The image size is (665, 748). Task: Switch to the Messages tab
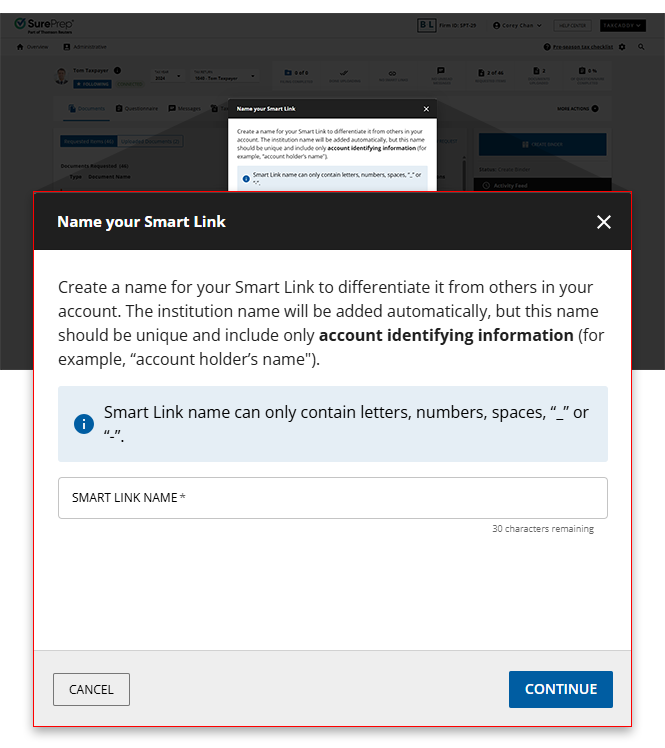pos(185,109)
